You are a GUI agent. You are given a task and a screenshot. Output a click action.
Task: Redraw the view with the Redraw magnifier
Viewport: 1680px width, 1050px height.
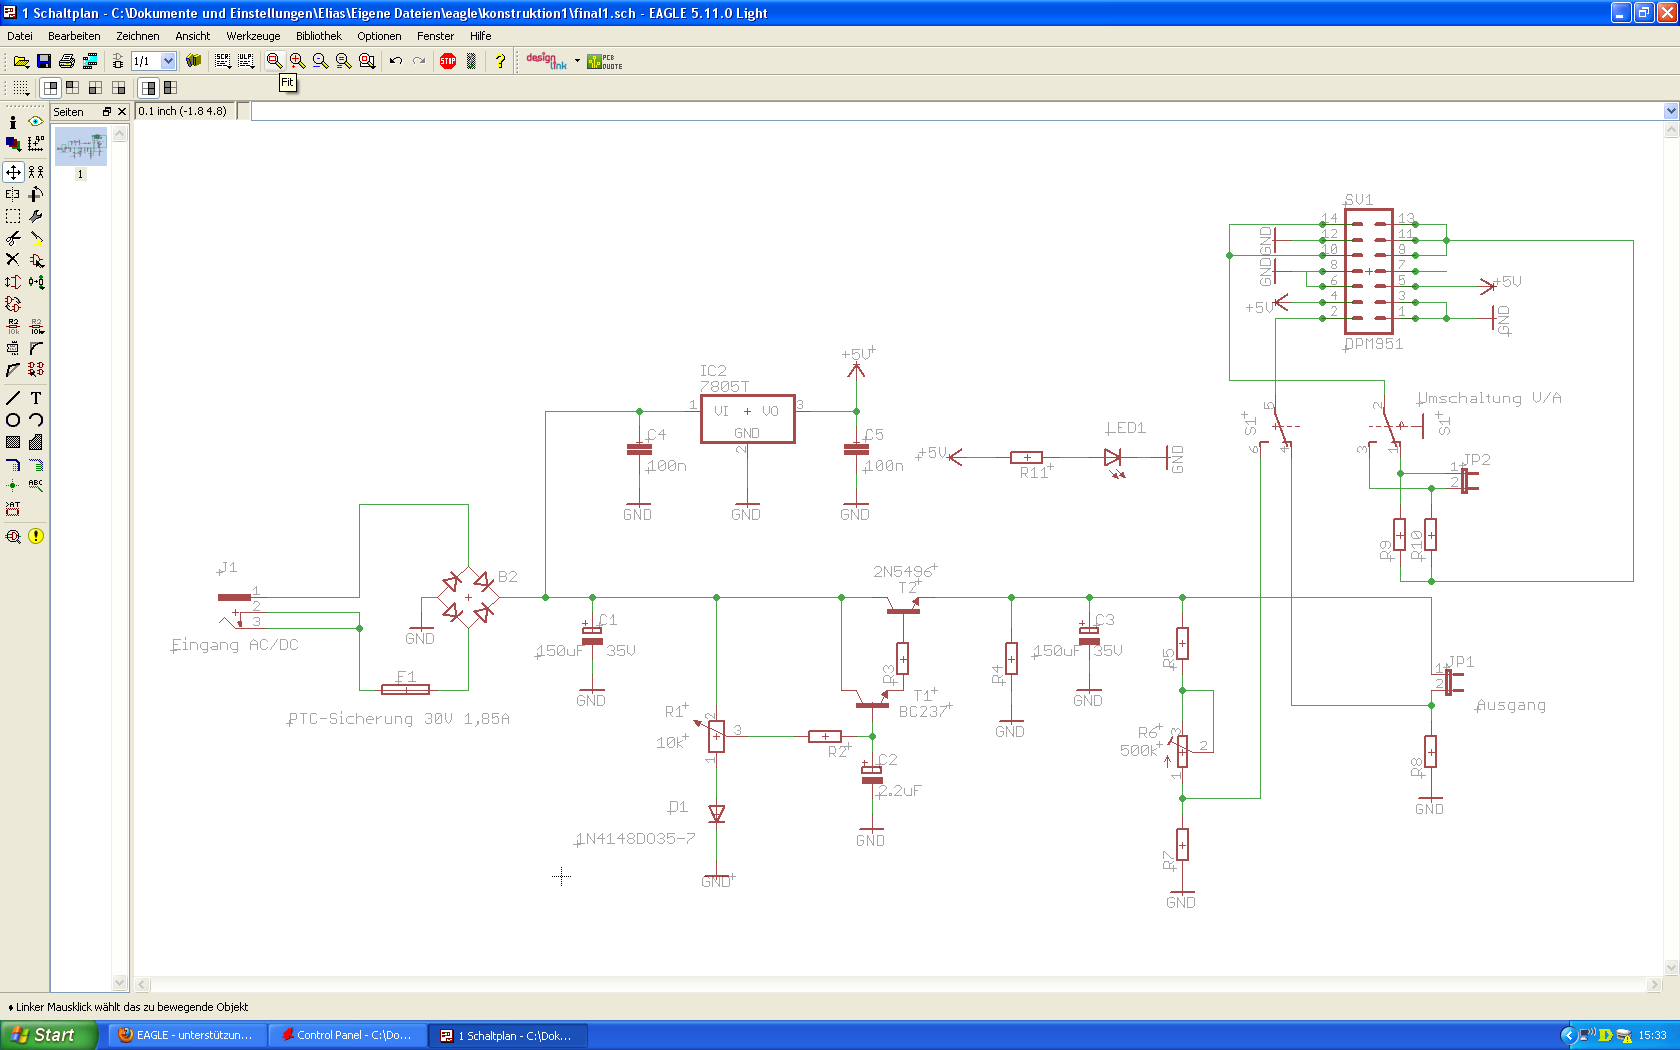point(343,61)
